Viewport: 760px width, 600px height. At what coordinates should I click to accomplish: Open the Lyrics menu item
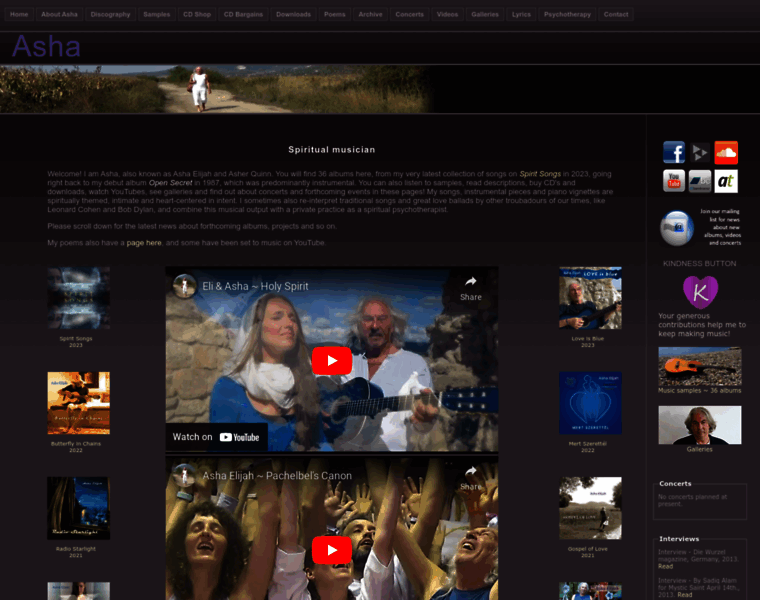click(x=522, y=15)
